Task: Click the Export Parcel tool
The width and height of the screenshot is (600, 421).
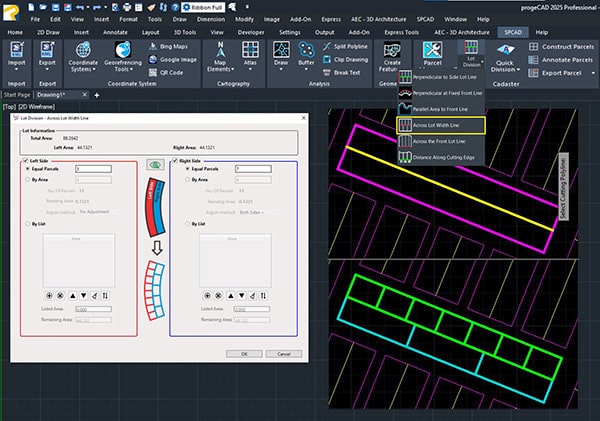Action: click(555, 73)
